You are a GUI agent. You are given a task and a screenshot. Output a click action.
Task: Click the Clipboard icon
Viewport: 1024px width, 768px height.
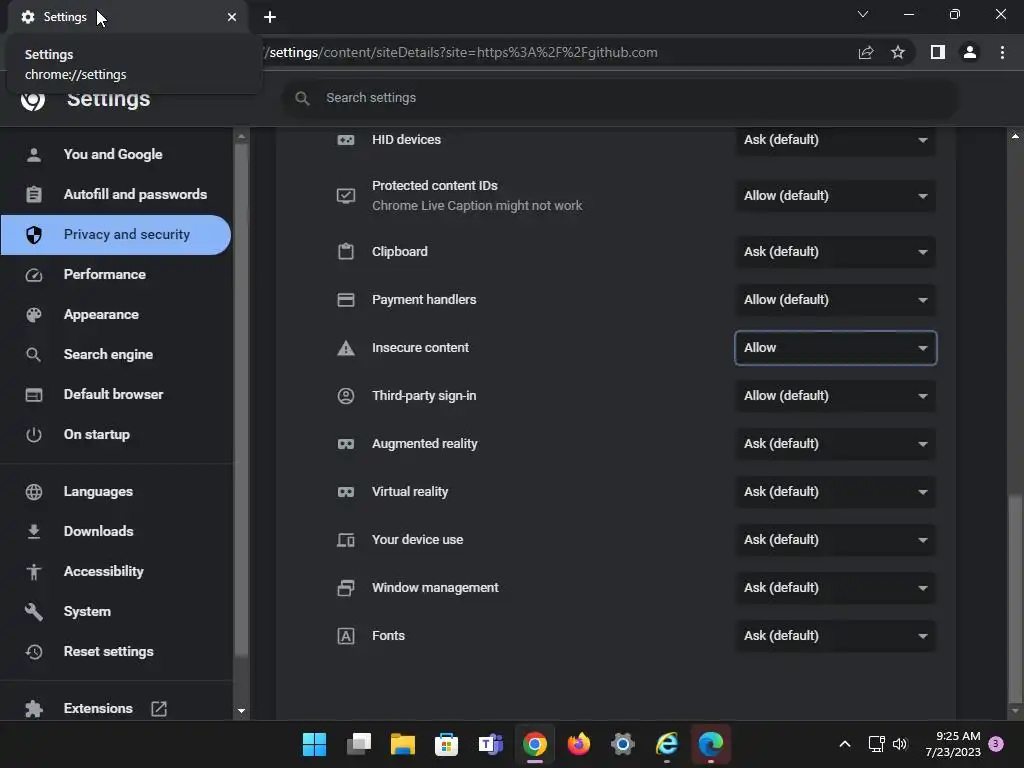pos(345,251)
